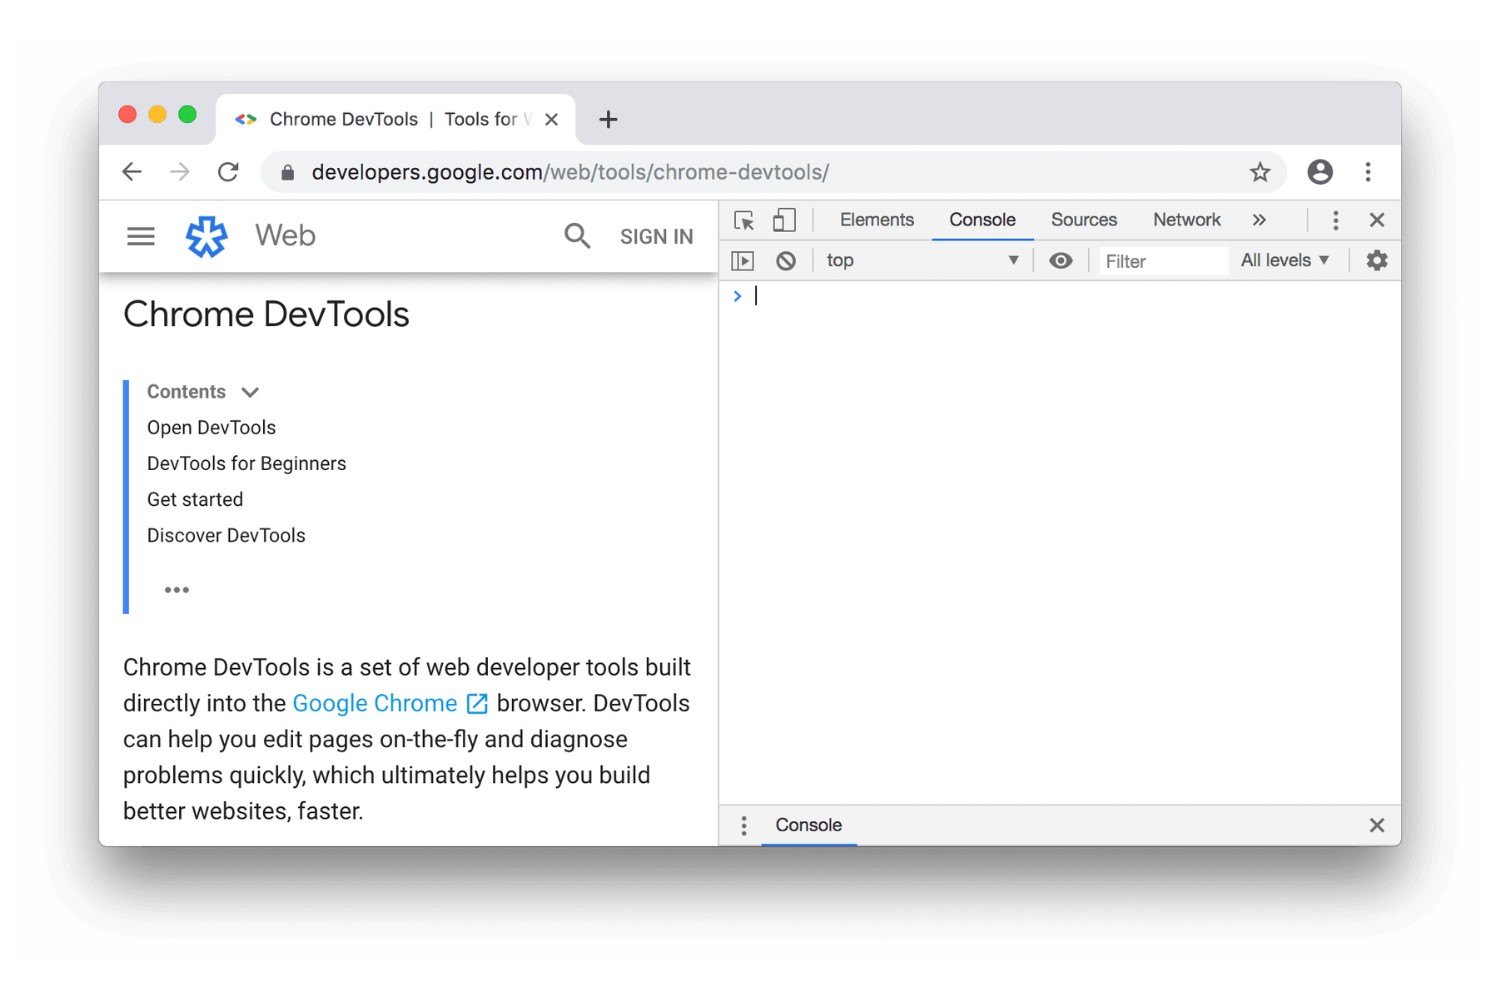Click the search magnifier icon
Image resolution: width=1500 pixels, height=1000 pixels.
pyautogui.click(x=577, y=236)
